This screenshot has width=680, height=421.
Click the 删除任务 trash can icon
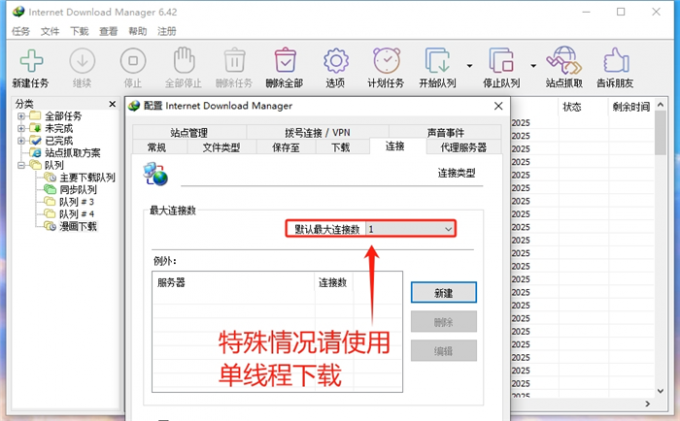click(x=235, y=60)
